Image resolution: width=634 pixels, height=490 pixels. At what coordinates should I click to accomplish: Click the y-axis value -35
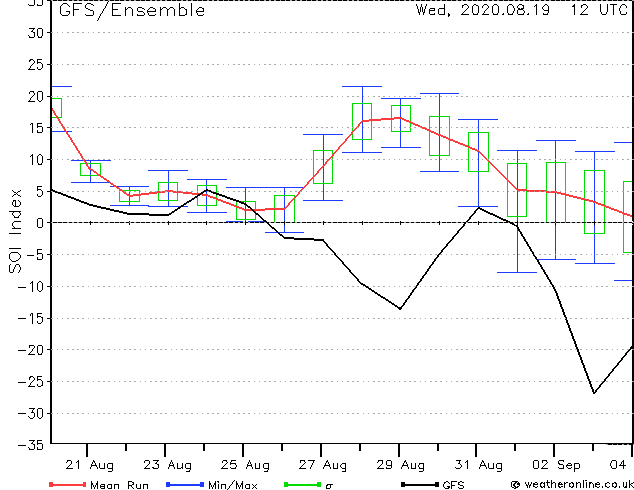[31, 445]
